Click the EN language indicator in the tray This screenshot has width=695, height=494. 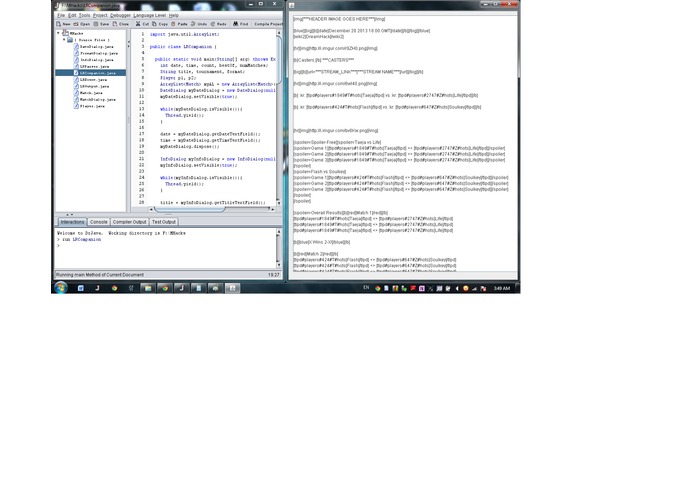[366, 288]
